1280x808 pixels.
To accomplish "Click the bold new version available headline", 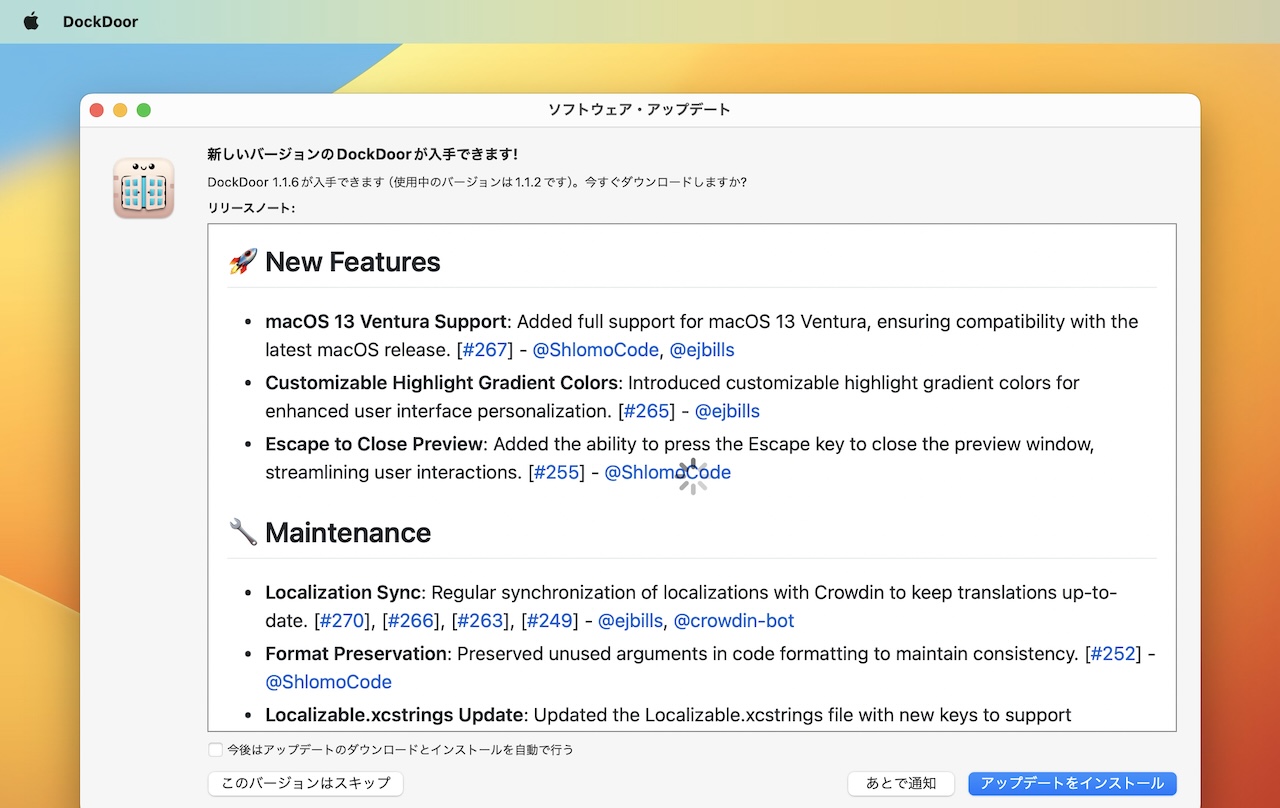I will 362,154.
